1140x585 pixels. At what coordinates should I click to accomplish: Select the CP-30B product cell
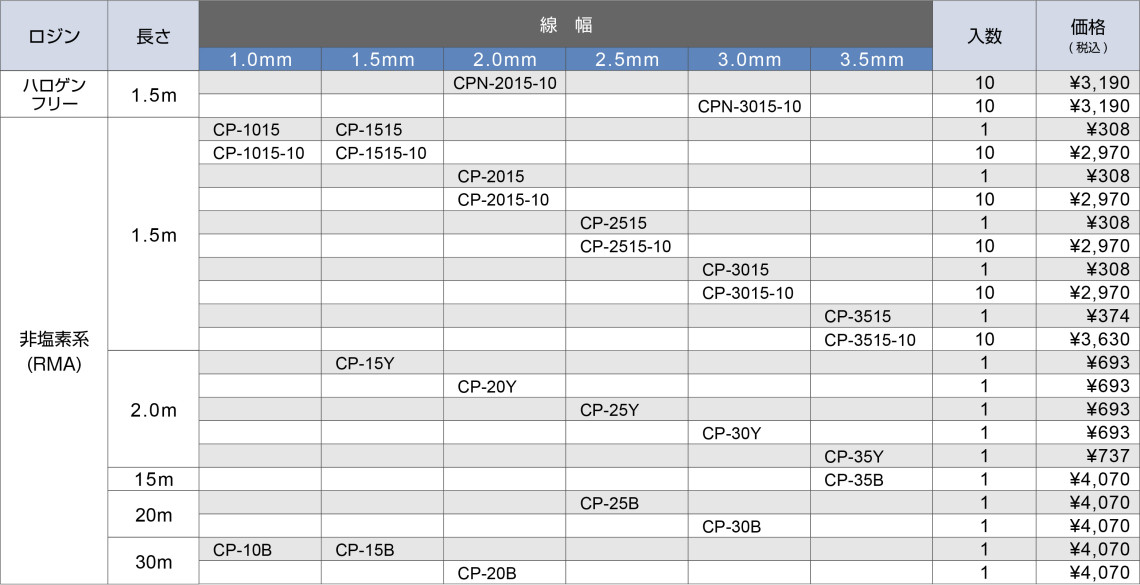[x=732, y=527]
